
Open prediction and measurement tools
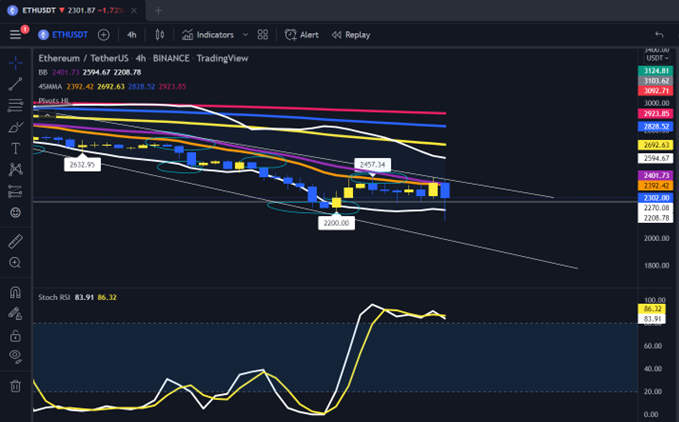(x=16, y=191)
